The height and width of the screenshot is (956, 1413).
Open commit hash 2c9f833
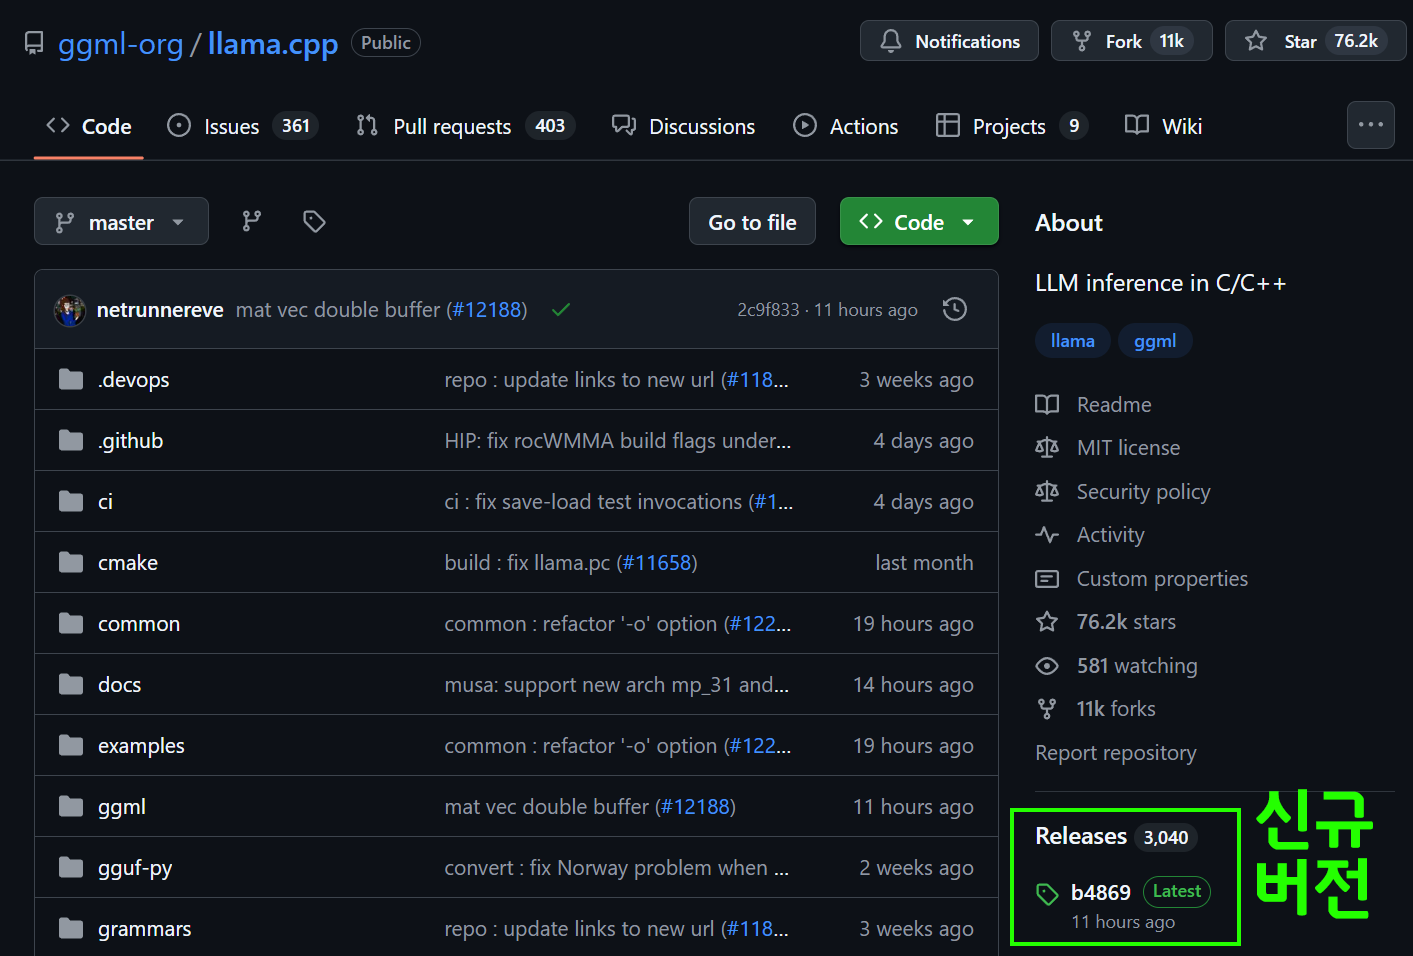click(x=768, y=310)
